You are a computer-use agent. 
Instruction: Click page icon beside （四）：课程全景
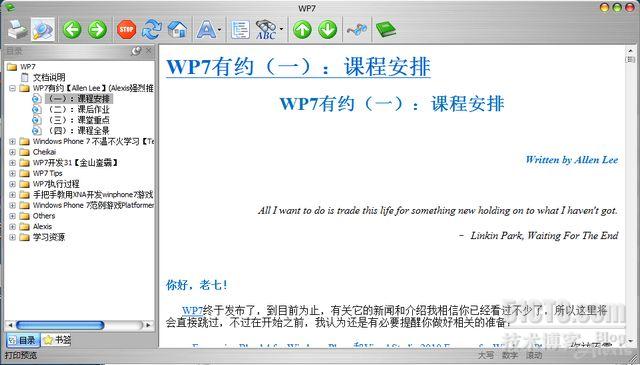(x=37, y=131)
